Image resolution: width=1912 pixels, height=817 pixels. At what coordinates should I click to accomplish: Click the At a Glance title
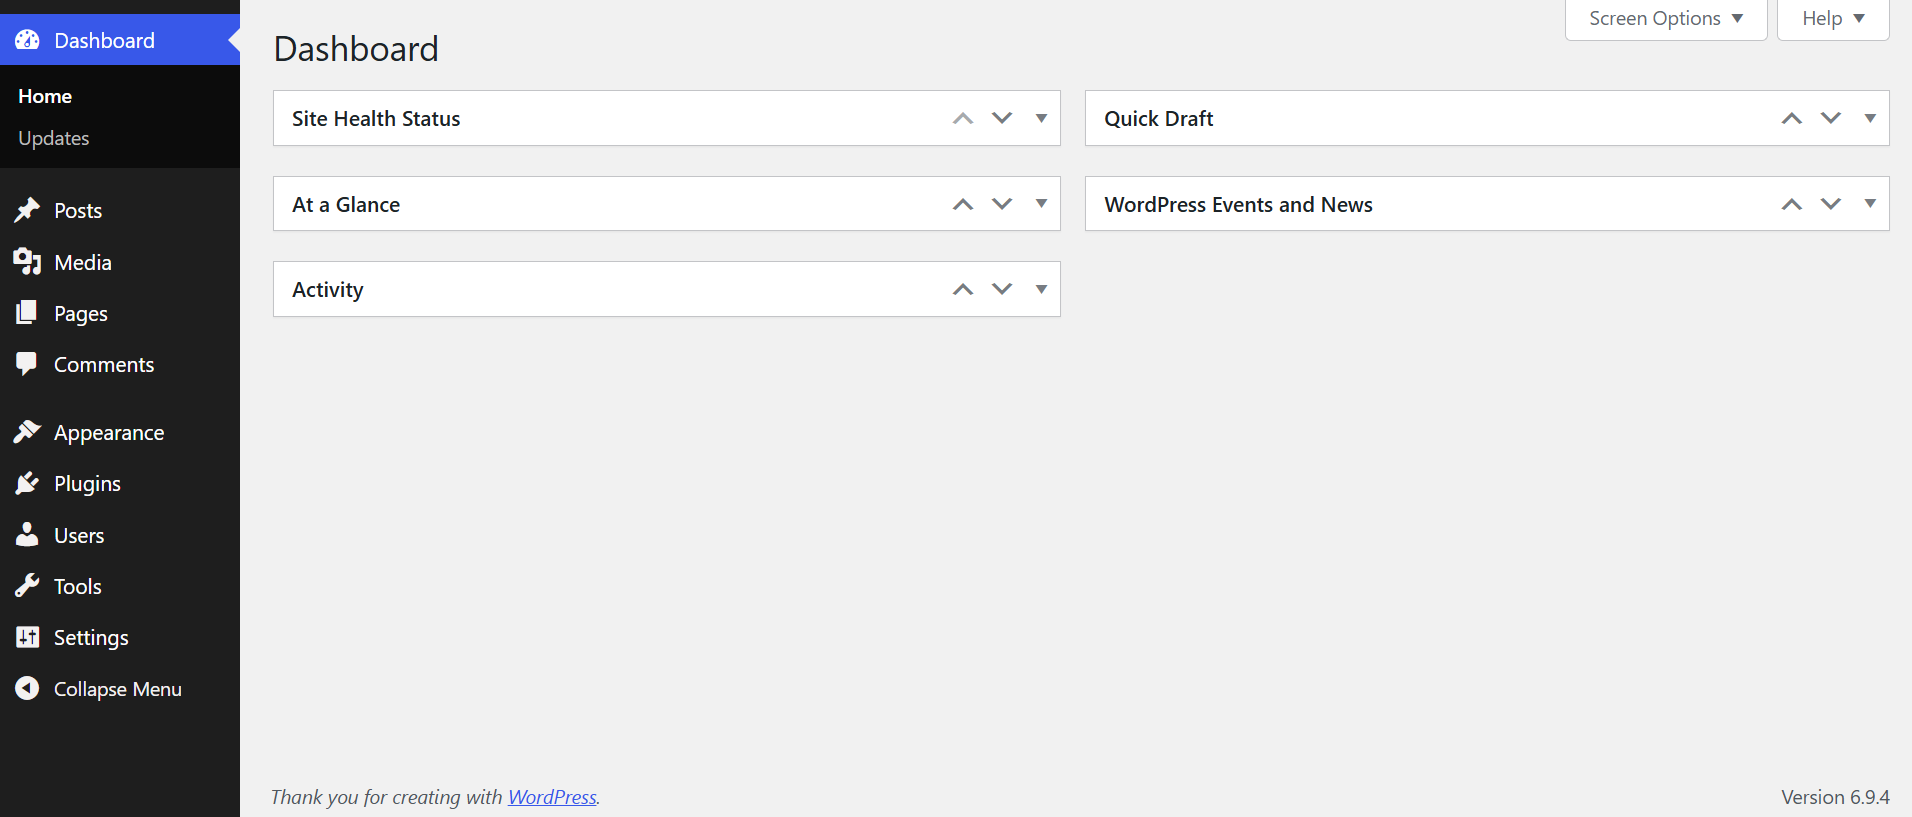(x=346, y=204)
